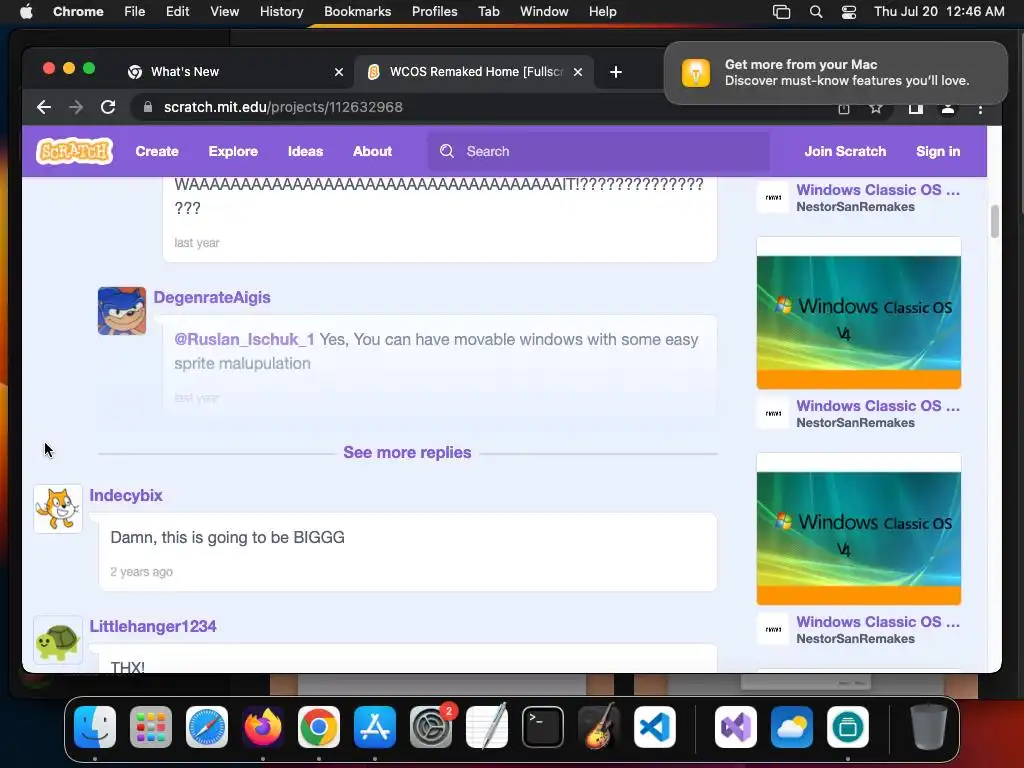The image size is (1024, 768).
Task: Toggle the Chrome side panel icon
Action: pos(916,109)
